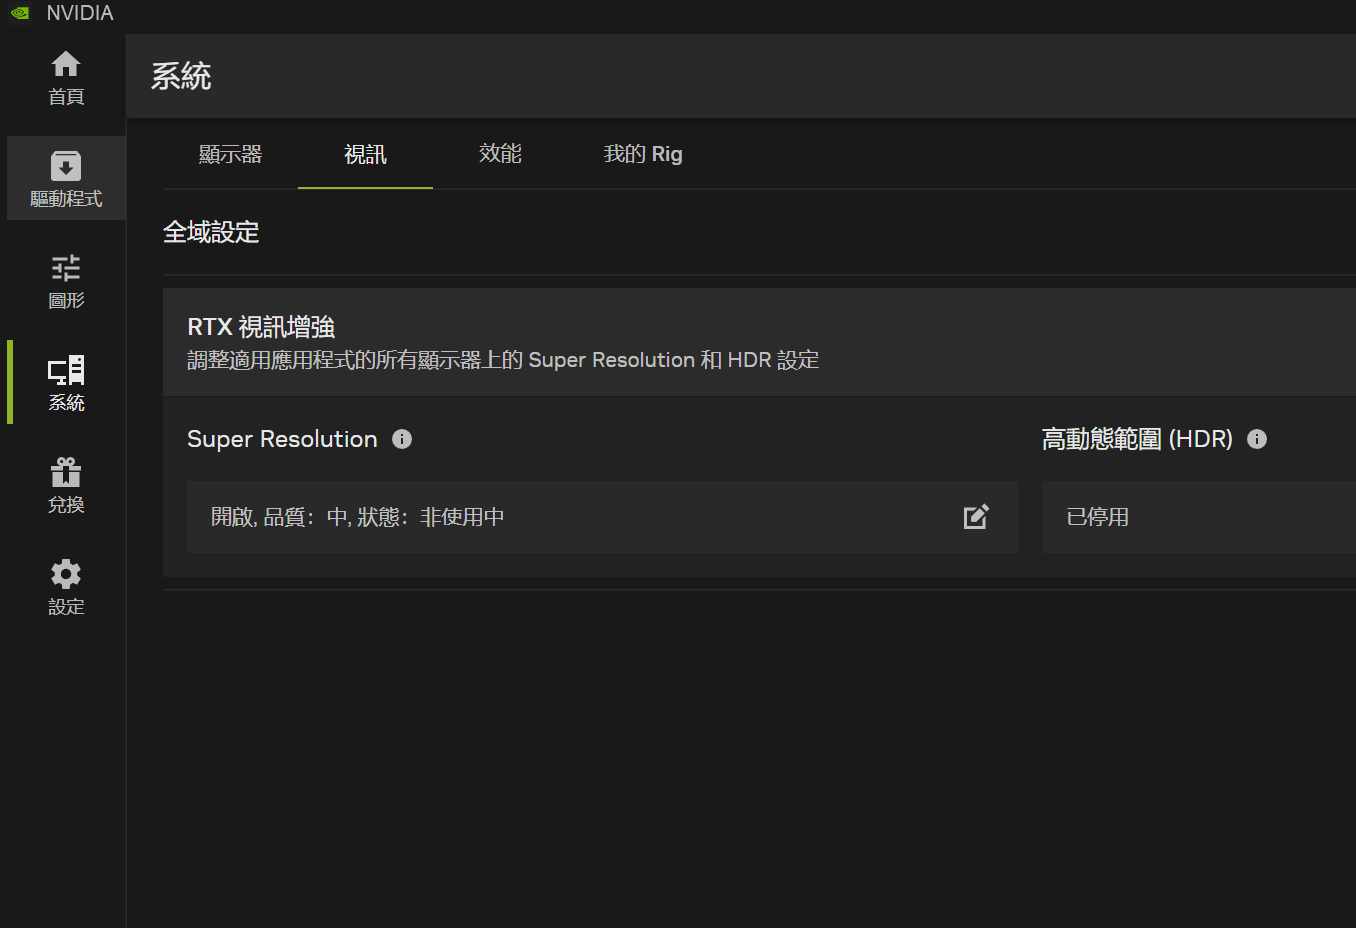Show info tooltip next to Super Resolution

(x=402, y=439)
